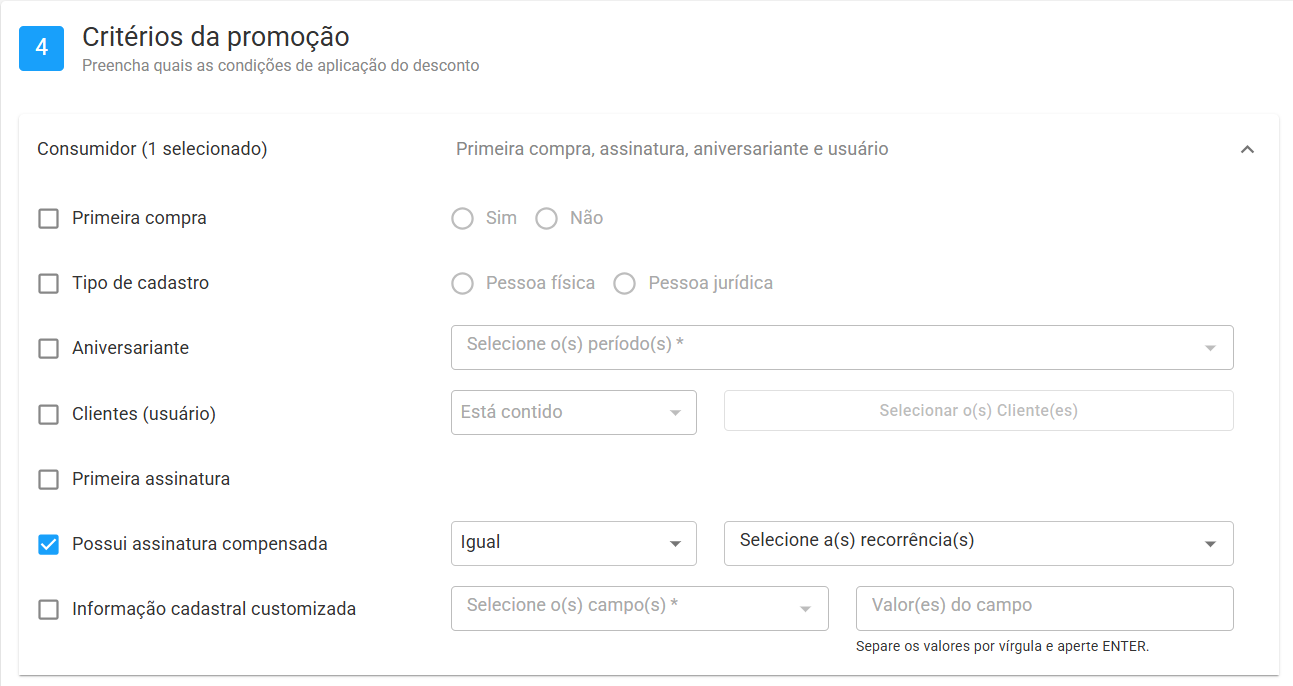Click the Valor(es) do campo input

[x=1045, y=608]
